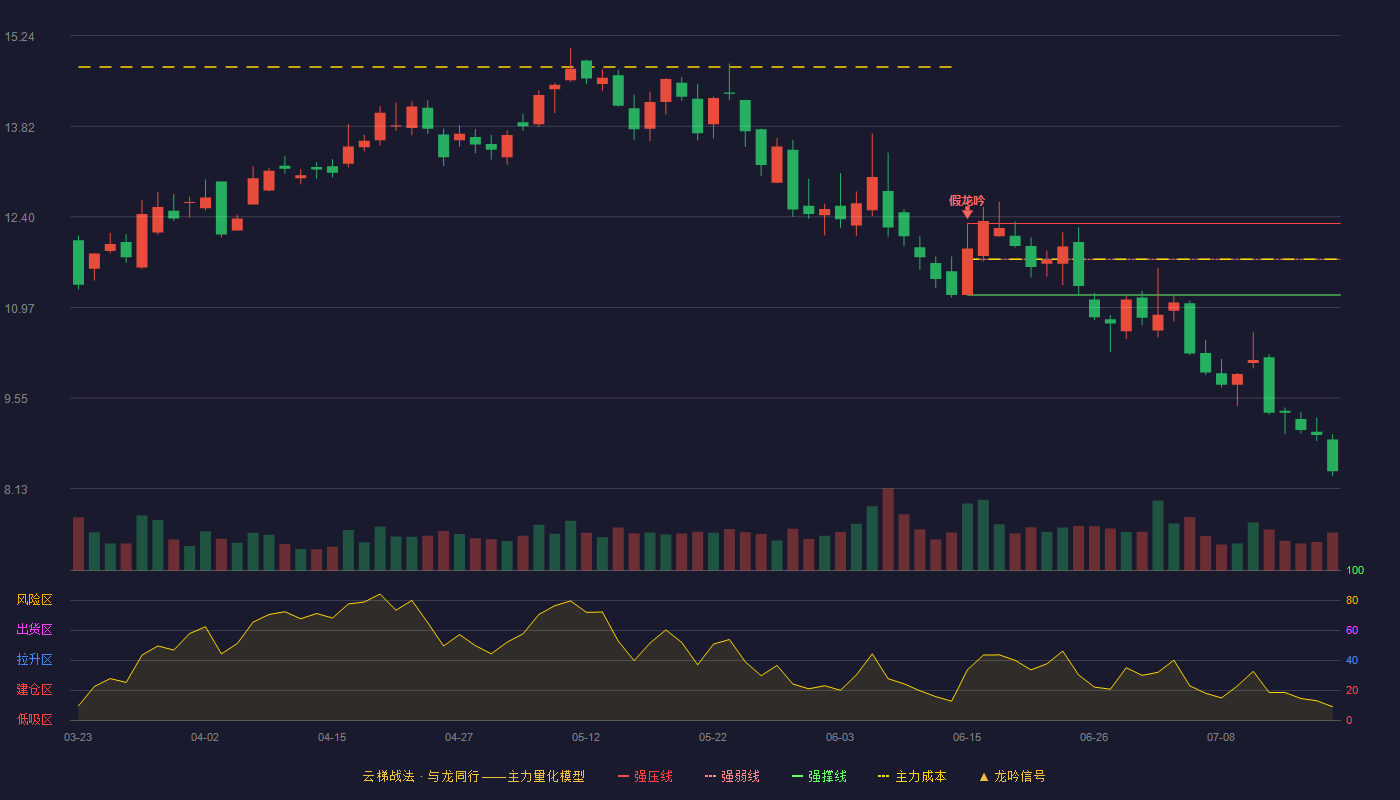1400x800 pixels.
Task: Toggle the 主力成本 legend entry
Action: pos(912,776)
